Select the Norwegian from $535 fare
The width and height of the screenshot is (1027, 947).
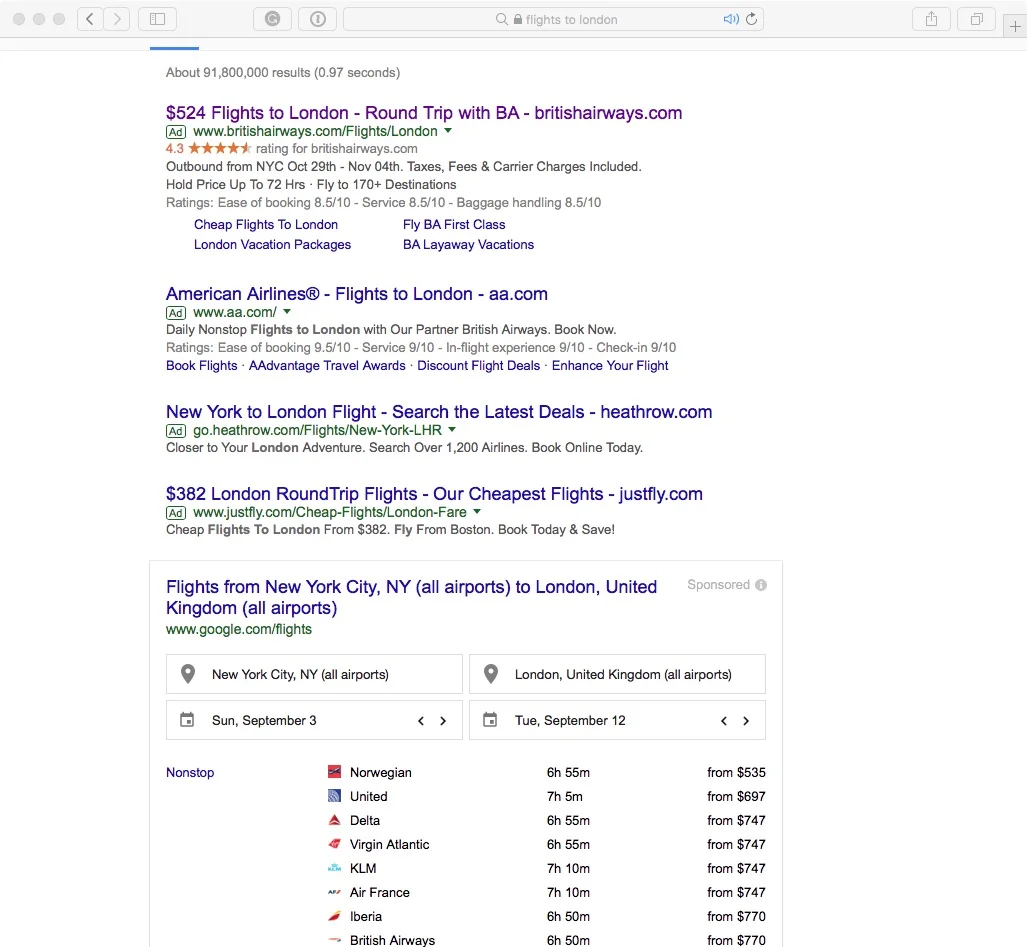pyautogui.click(x=736, y=772)
